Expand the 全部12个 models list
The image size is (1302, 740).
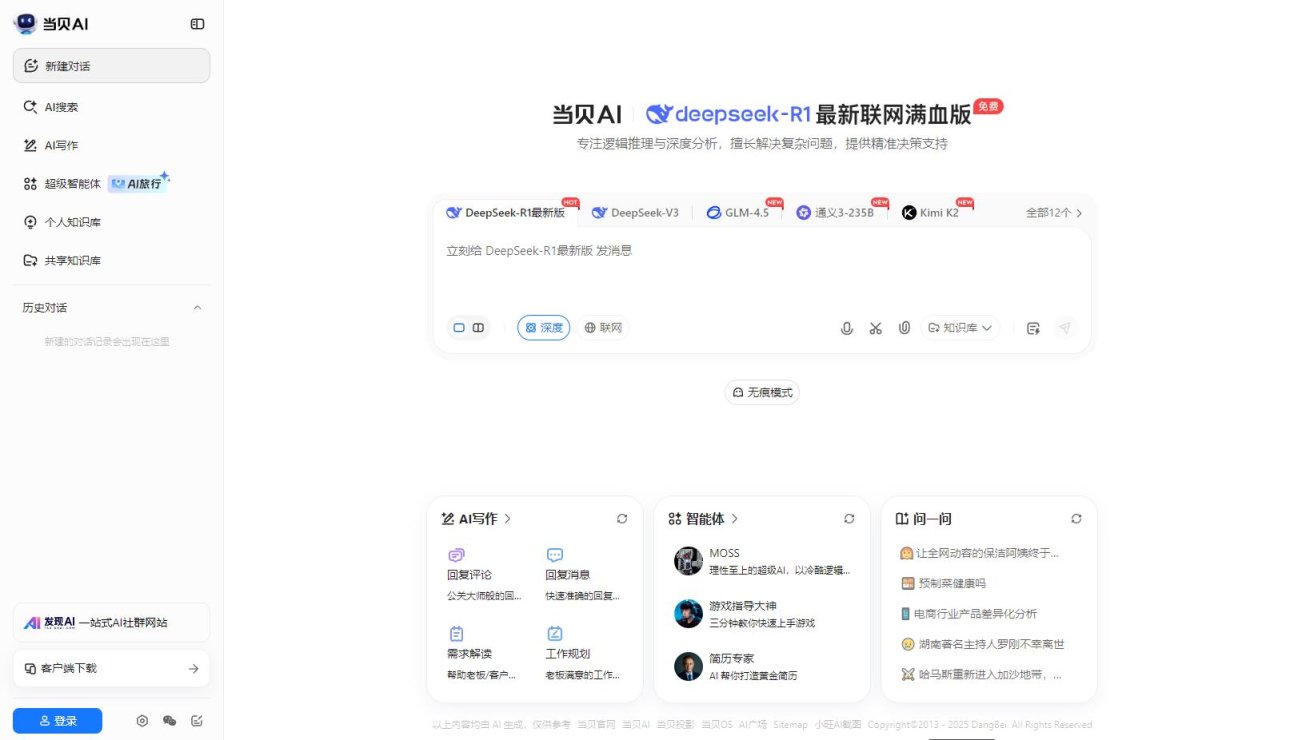pyautogui.click(x=1054, y=213)
